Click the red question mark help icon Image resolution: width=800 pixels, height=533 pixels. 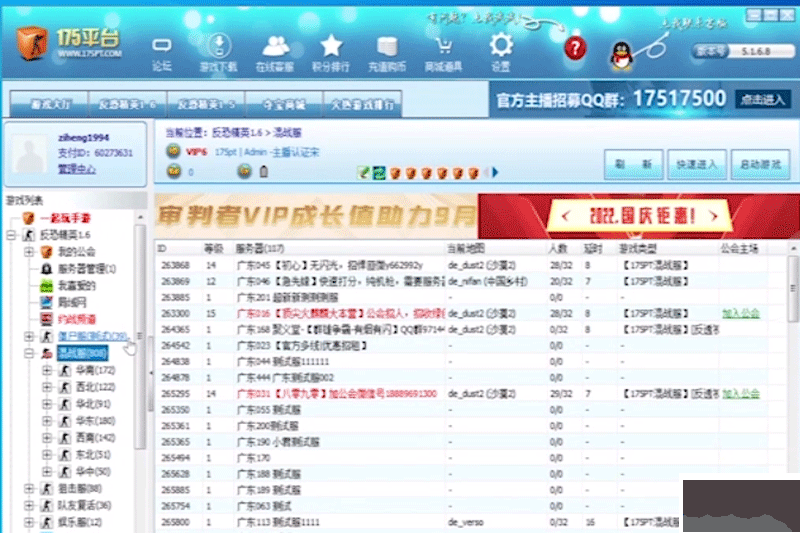click(x=575, y=48)
